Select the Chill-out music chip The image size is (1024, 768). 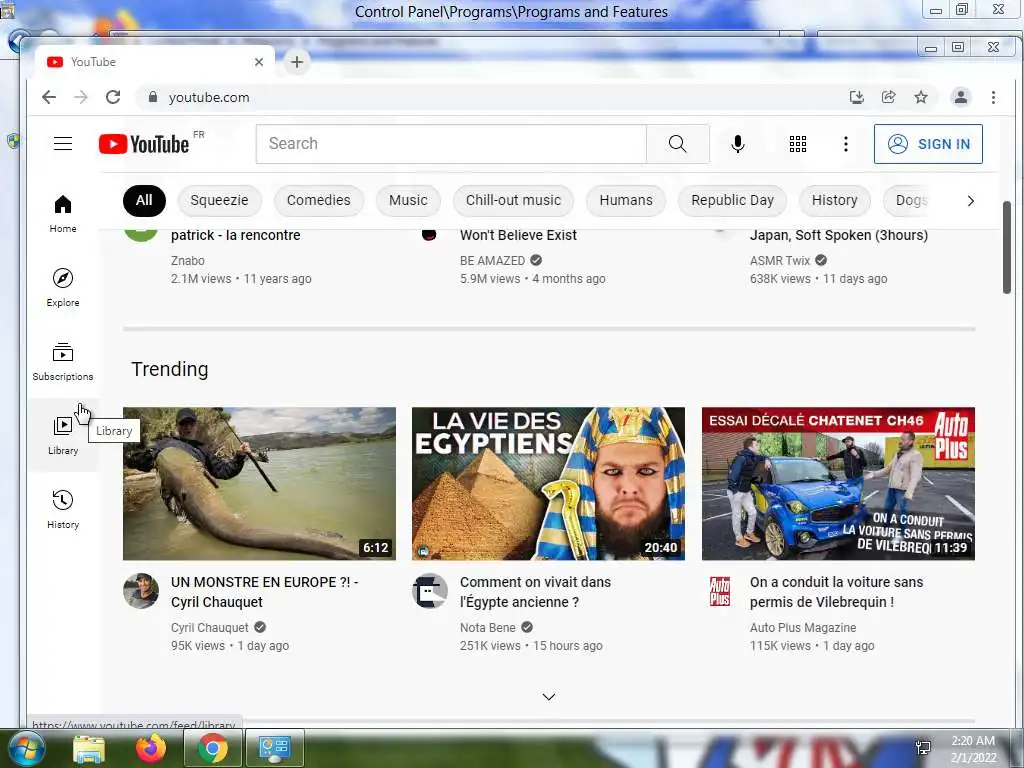[513, 200]
